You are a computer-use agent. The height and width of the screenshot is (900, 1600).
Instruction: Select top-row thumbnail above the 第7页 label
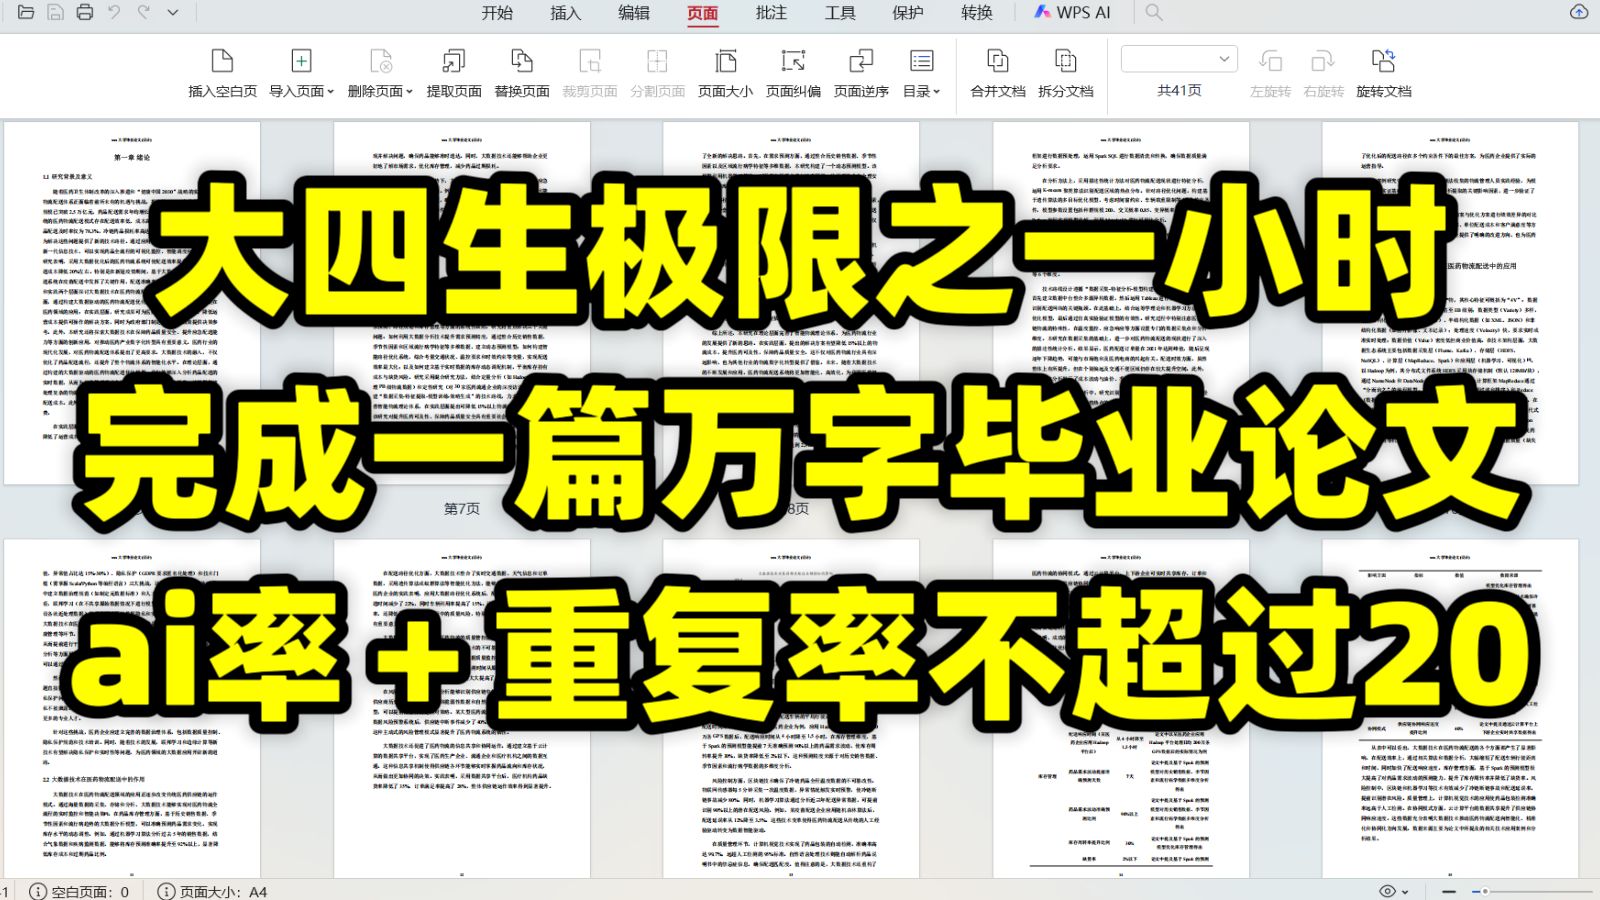coord(462,303)
